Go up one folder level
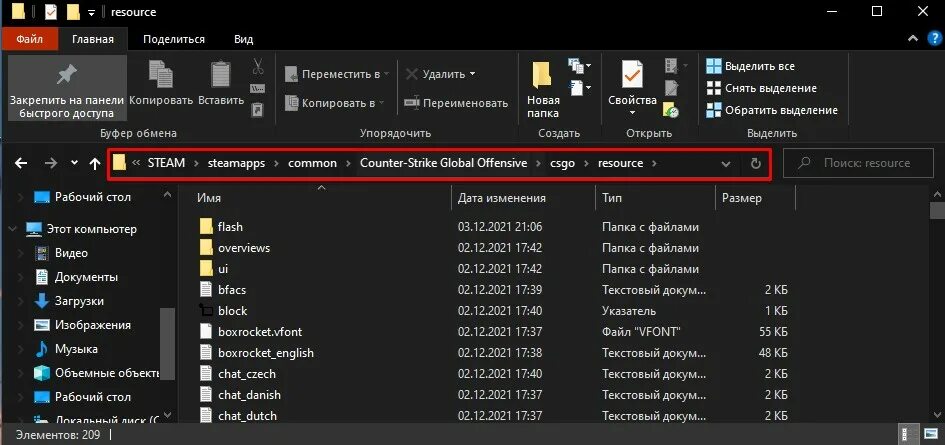The width and height of the screenshot is (945, 445). (x=95, y=163)
